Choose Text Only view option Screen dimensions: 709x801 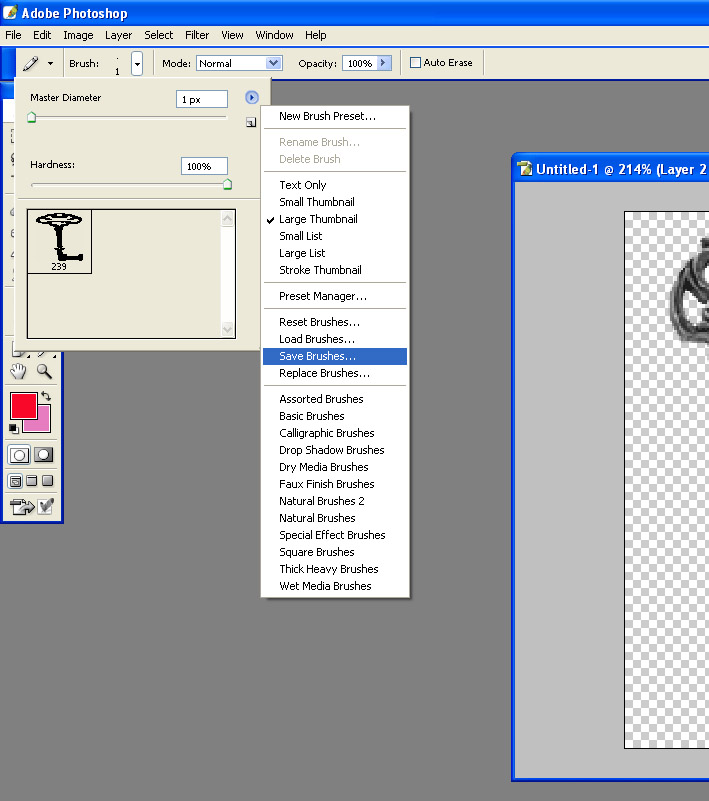(x=335, y=185)
